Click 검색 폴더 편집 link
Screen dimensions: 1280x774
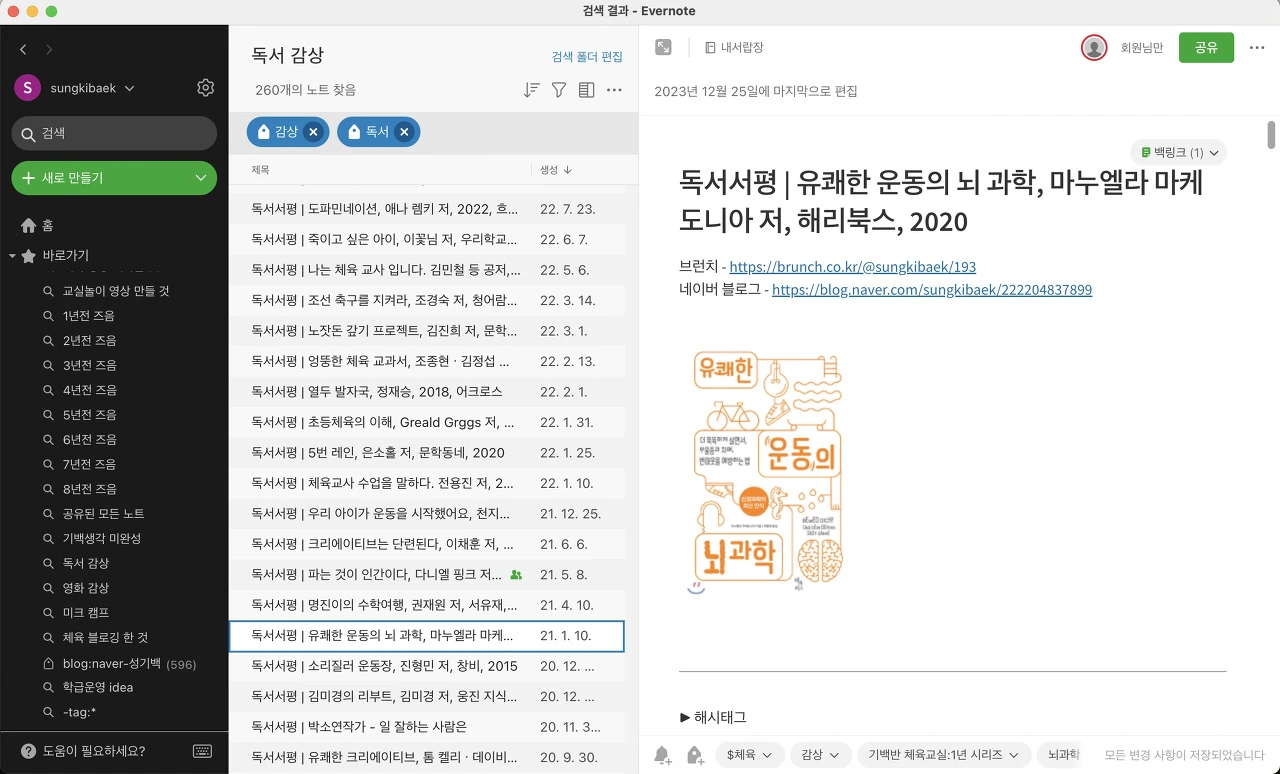tap(587, 57)
